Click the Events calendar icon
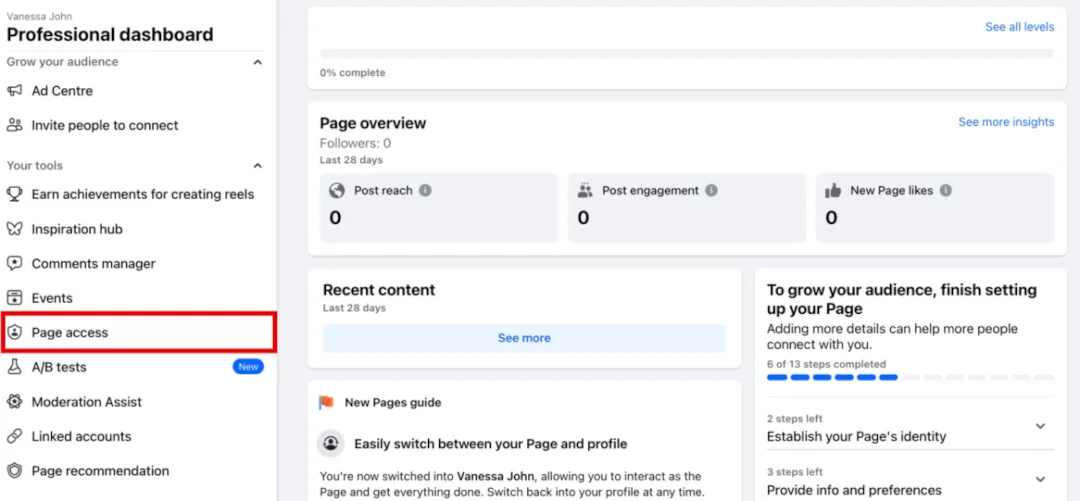 coord(14,298)
